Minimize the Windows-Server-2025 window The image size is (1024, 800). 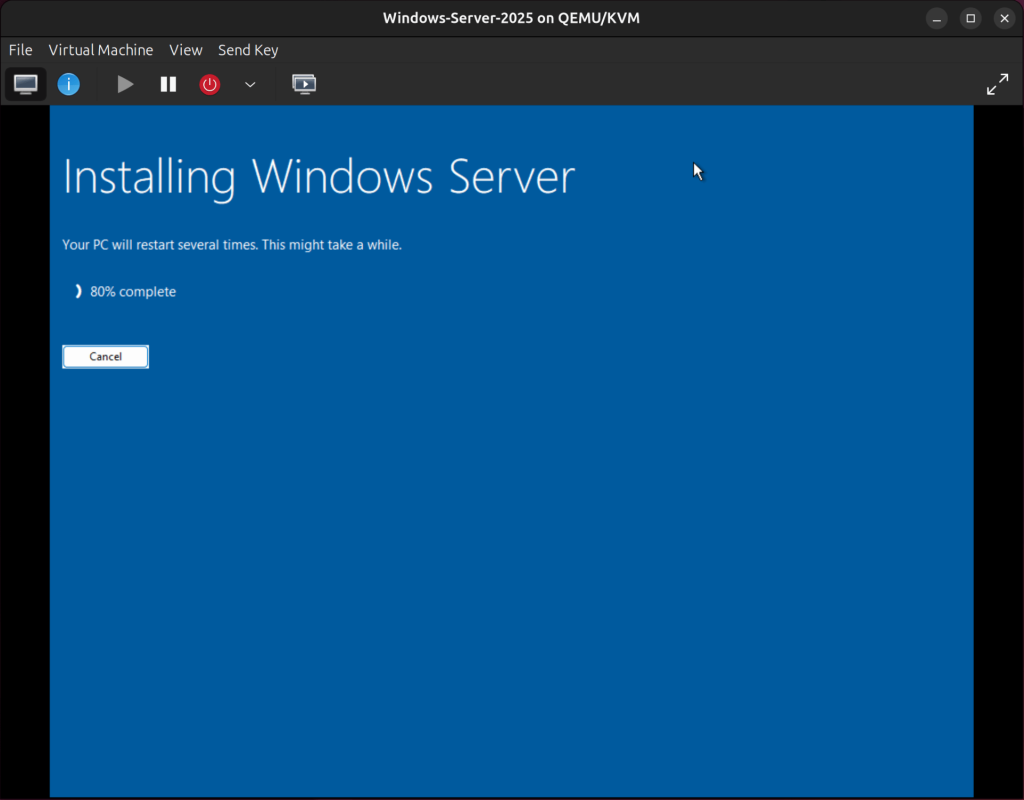click(x=936, y=18)
